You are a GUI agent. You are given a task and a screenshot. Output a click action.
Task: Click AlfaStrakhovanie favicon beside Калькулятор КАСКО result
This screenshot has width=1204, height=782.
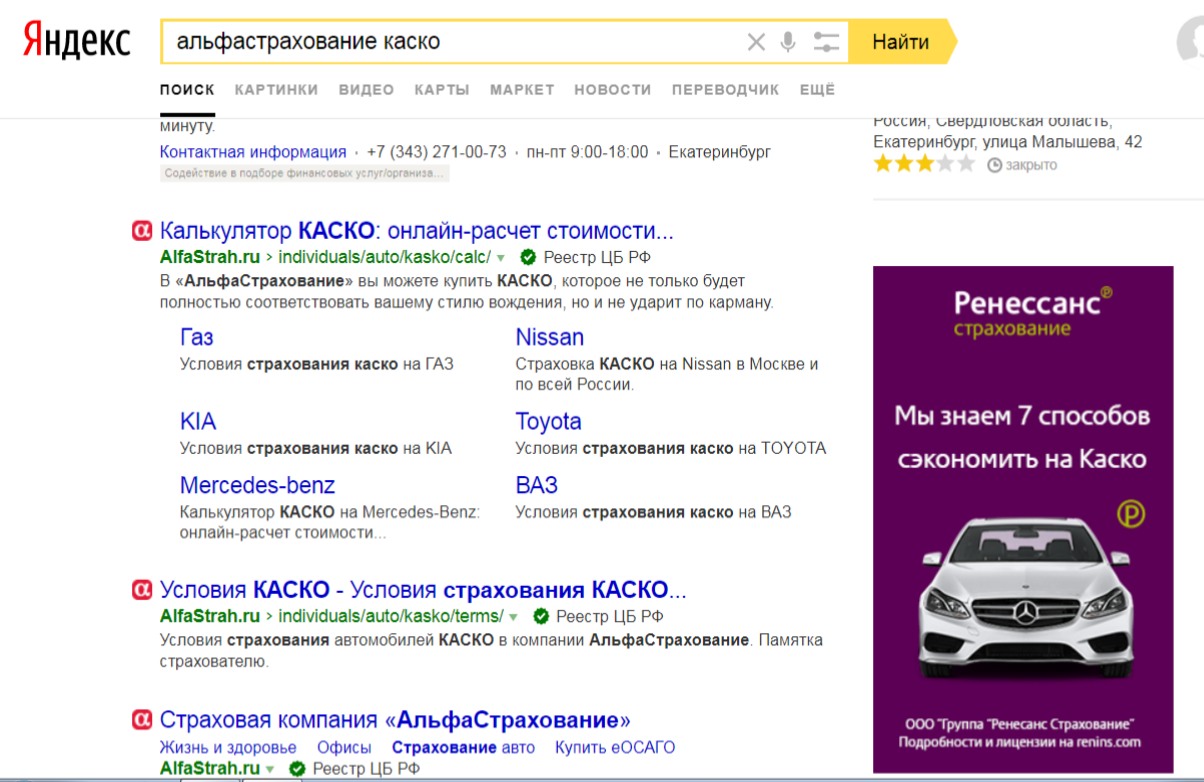142,231
